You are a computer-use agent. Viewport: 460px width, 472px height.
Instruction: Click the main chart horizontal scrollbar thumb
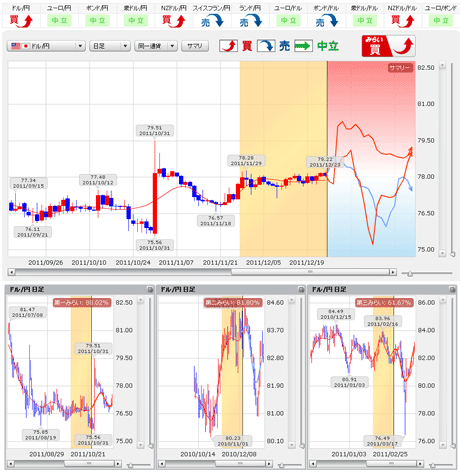click(x=310, y=272)
